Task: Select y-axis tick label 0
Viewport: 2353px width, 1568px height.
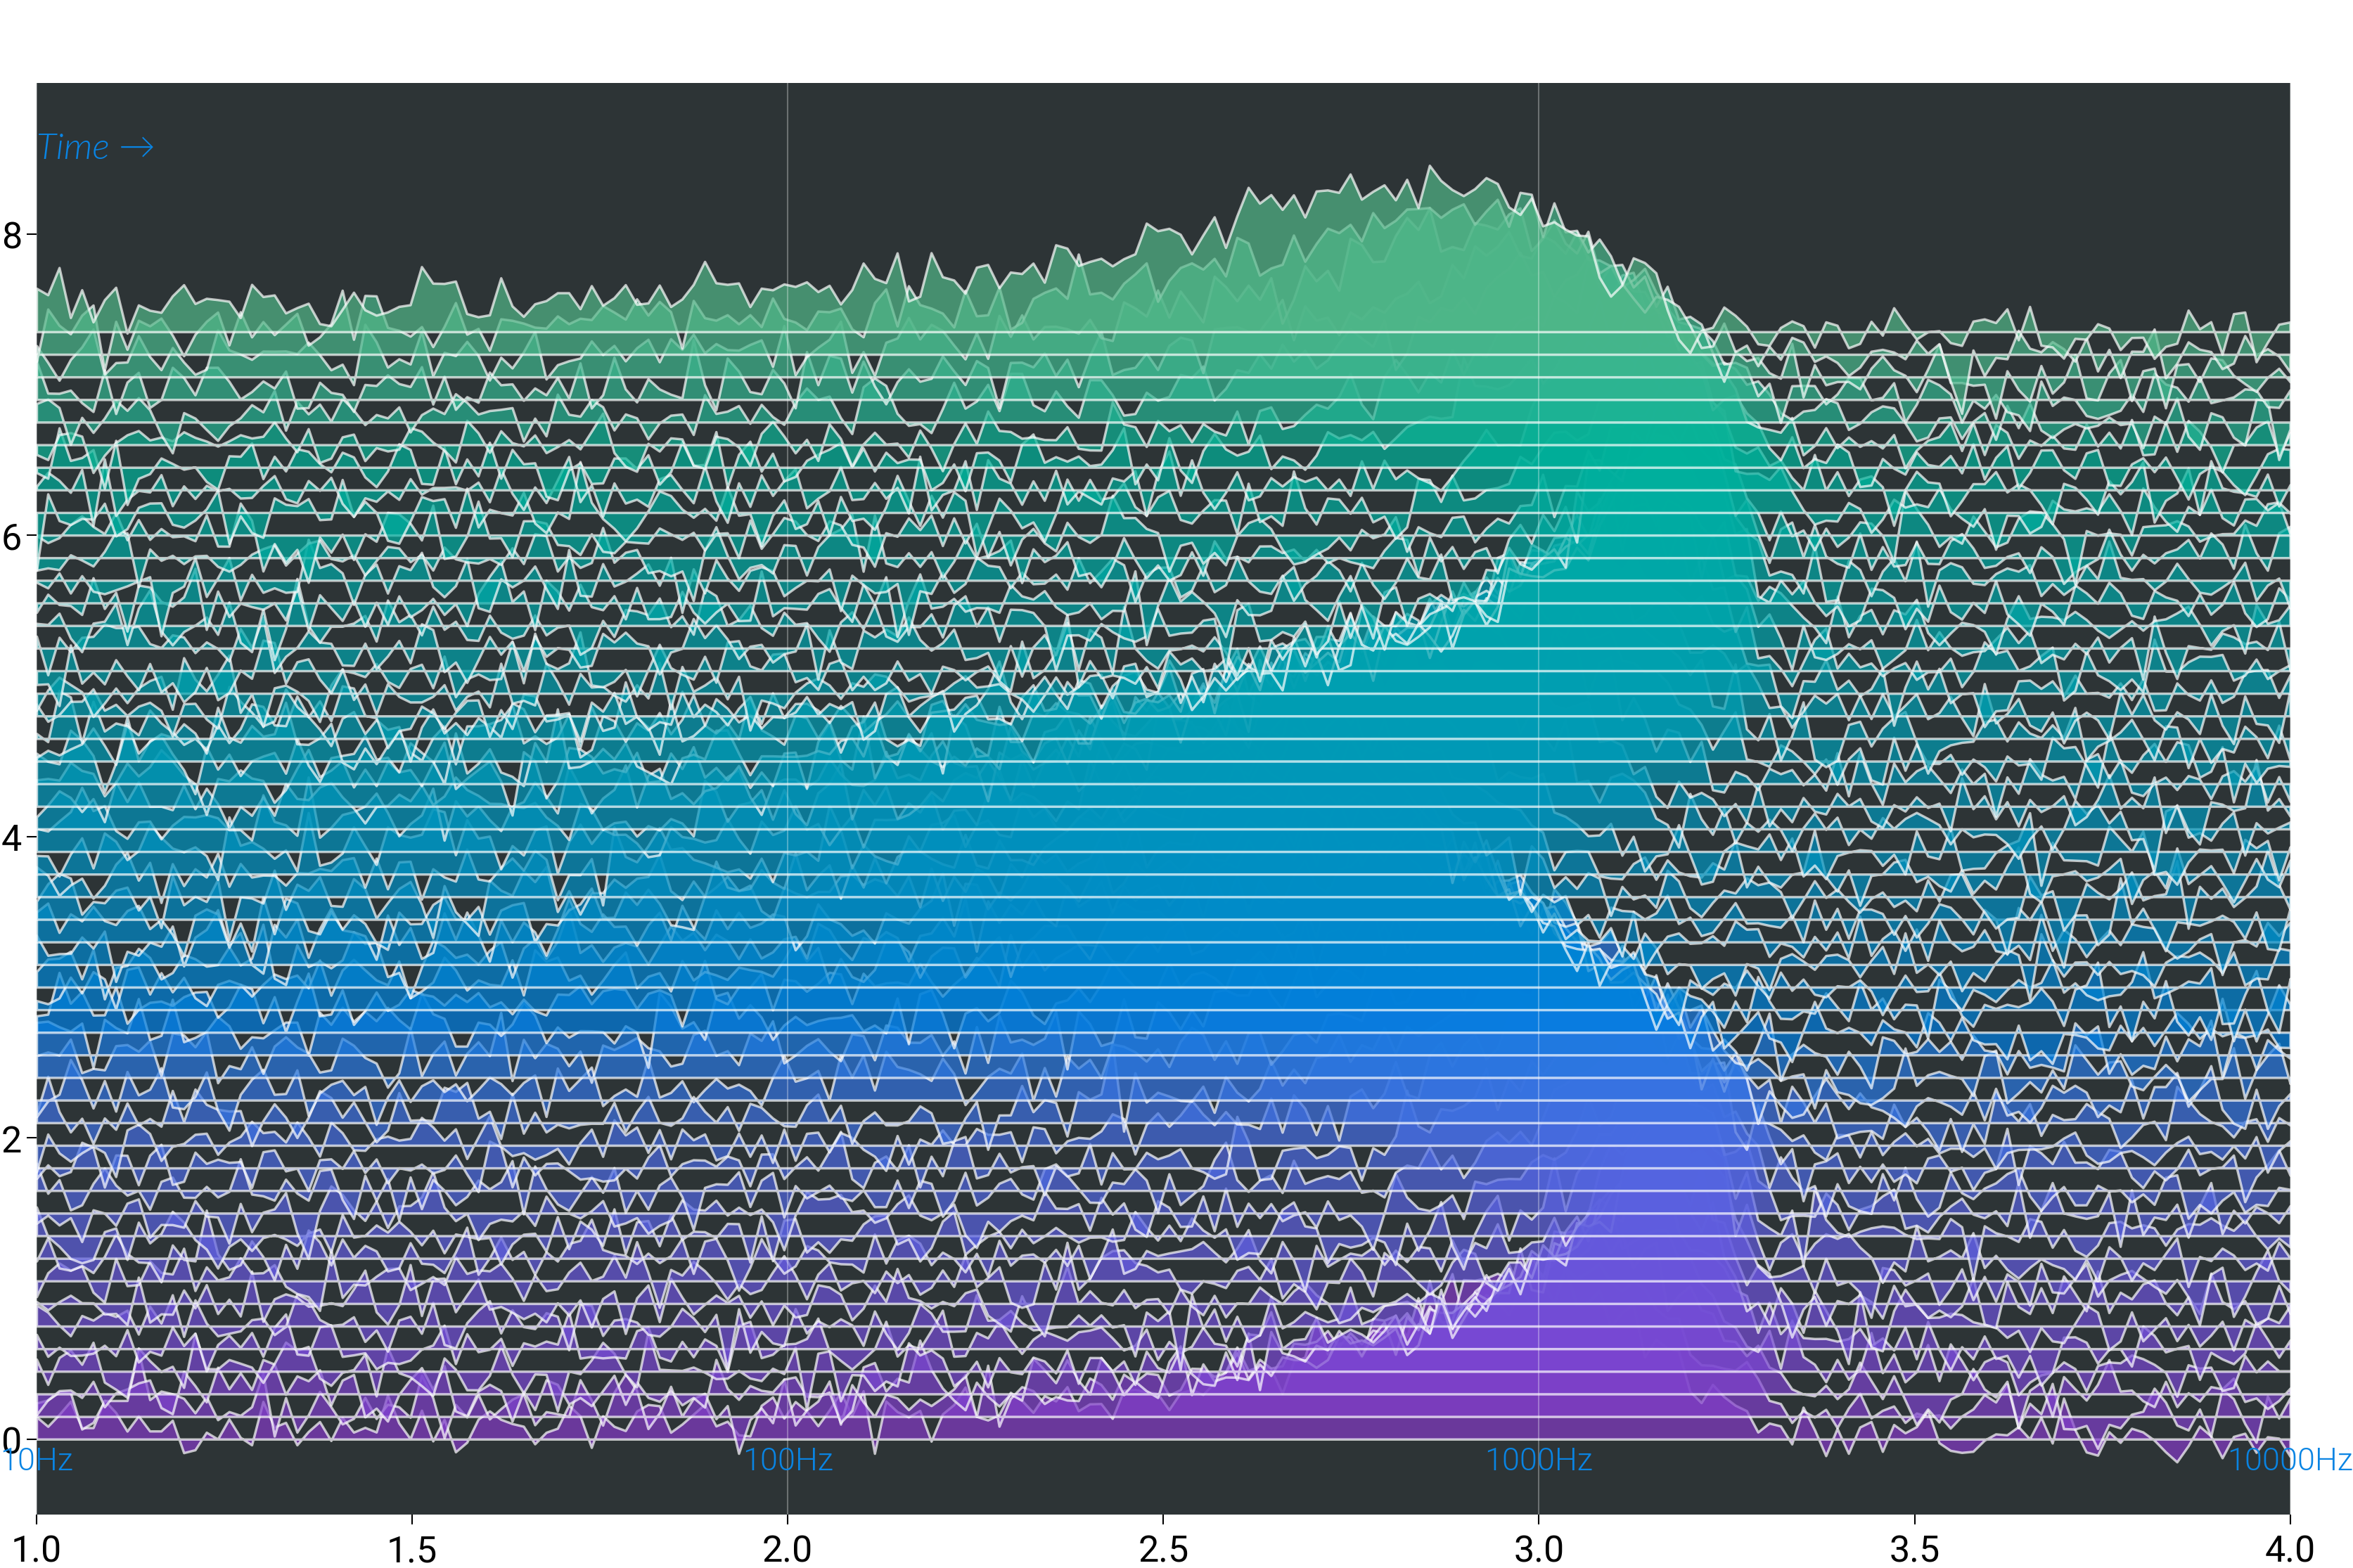Action: point(12,1441)
